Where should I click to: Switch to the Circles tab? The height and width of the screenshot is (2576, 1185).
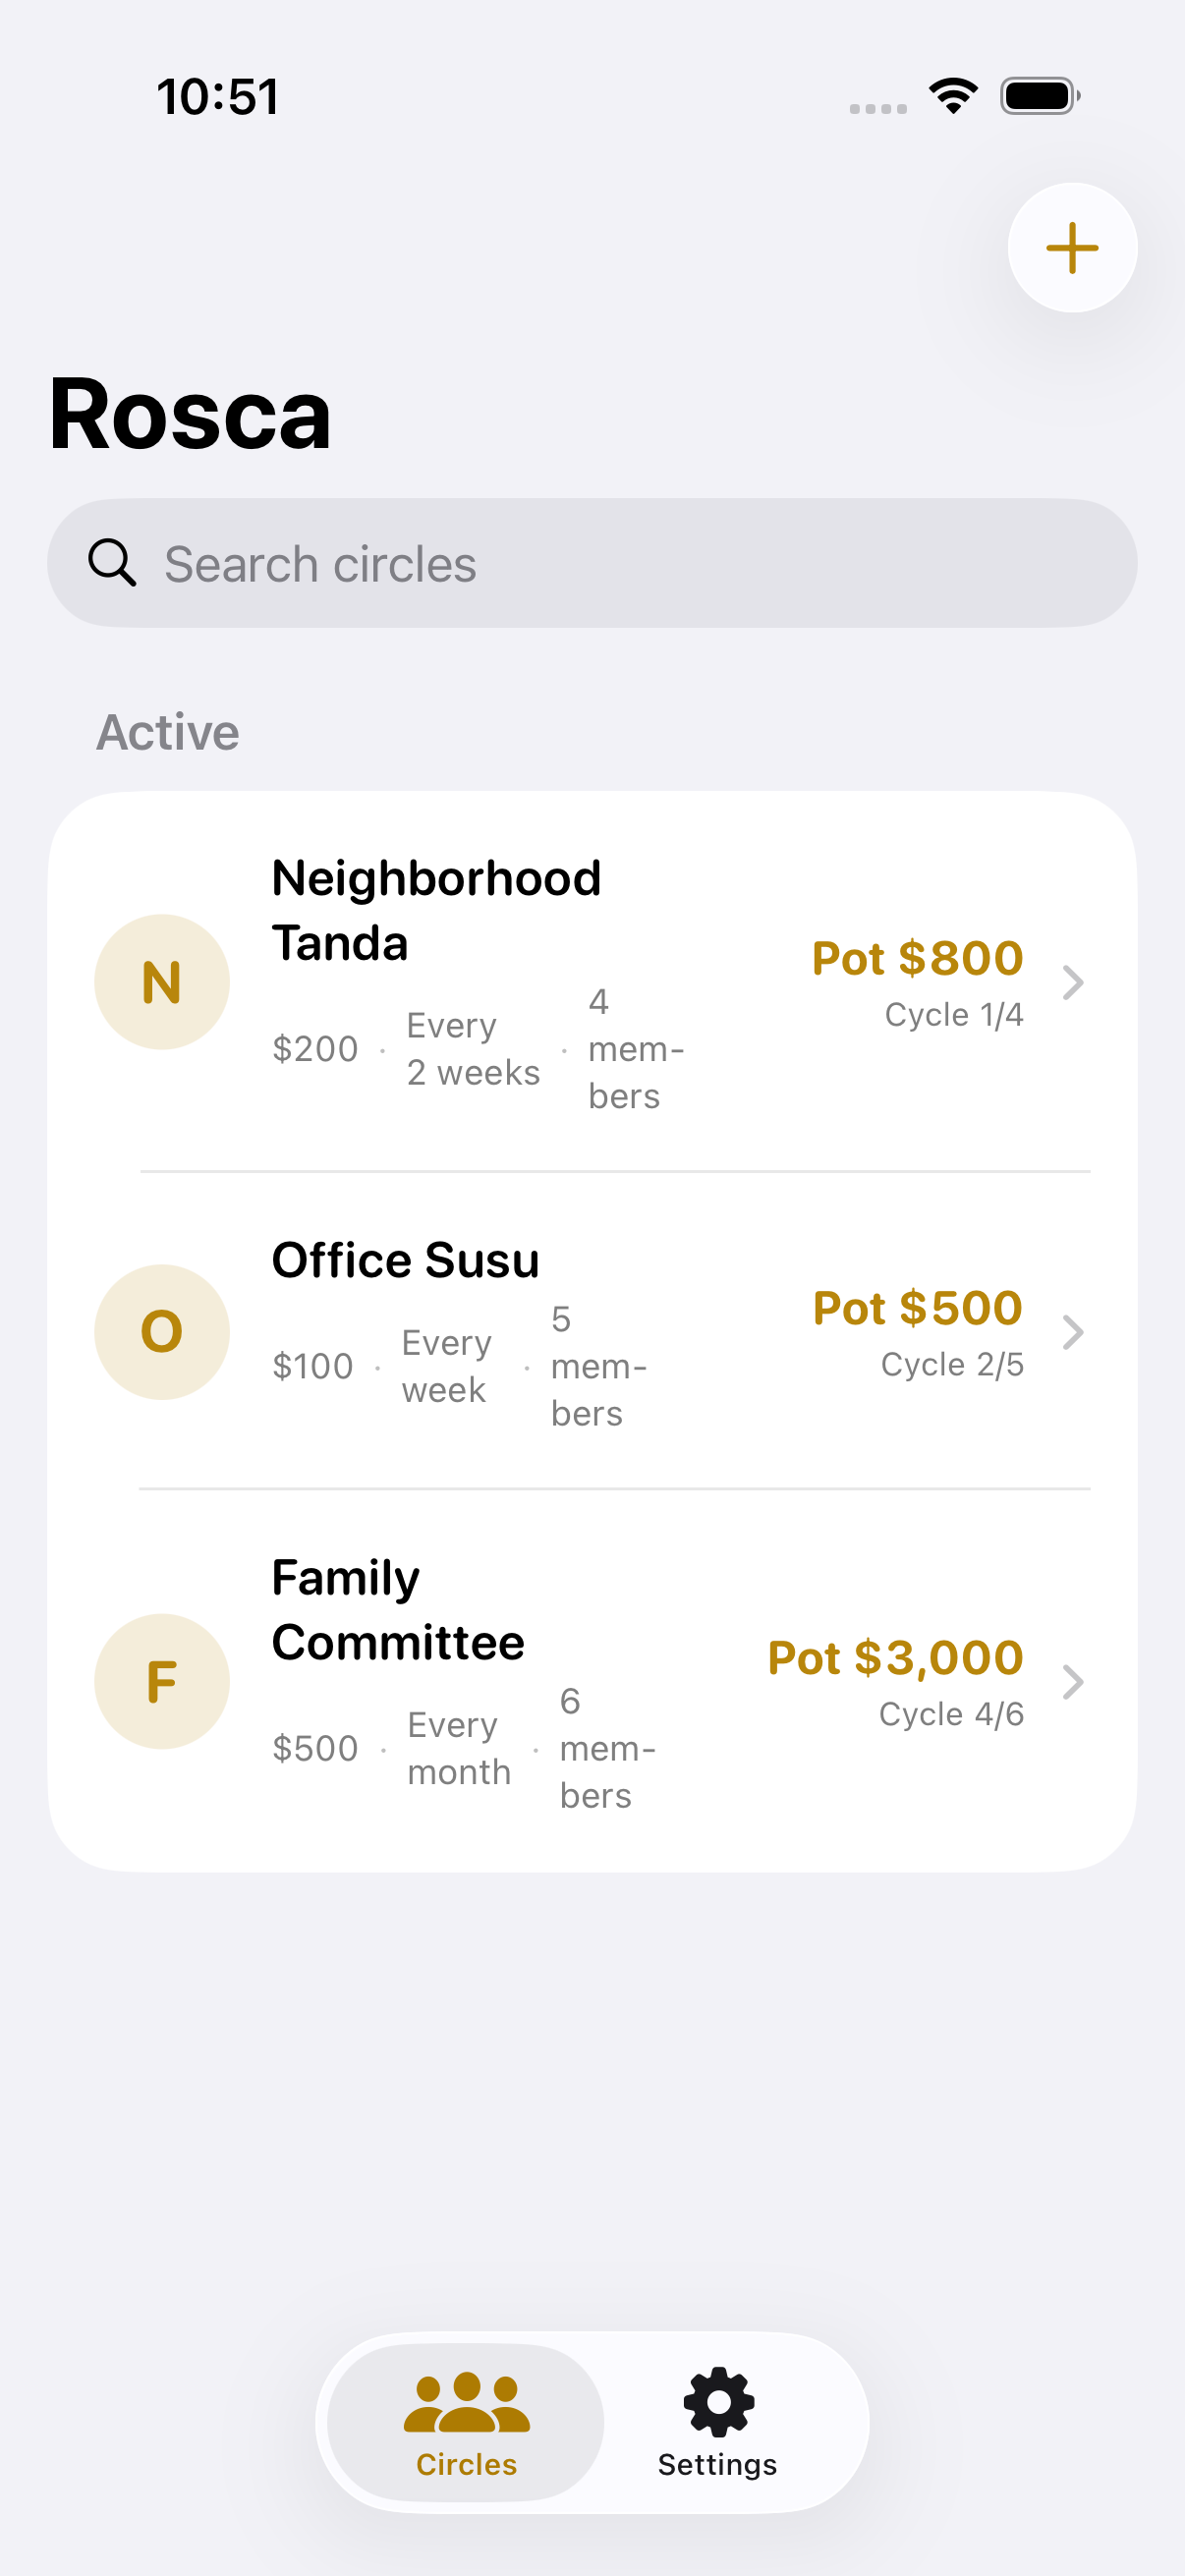point(466,2422)
